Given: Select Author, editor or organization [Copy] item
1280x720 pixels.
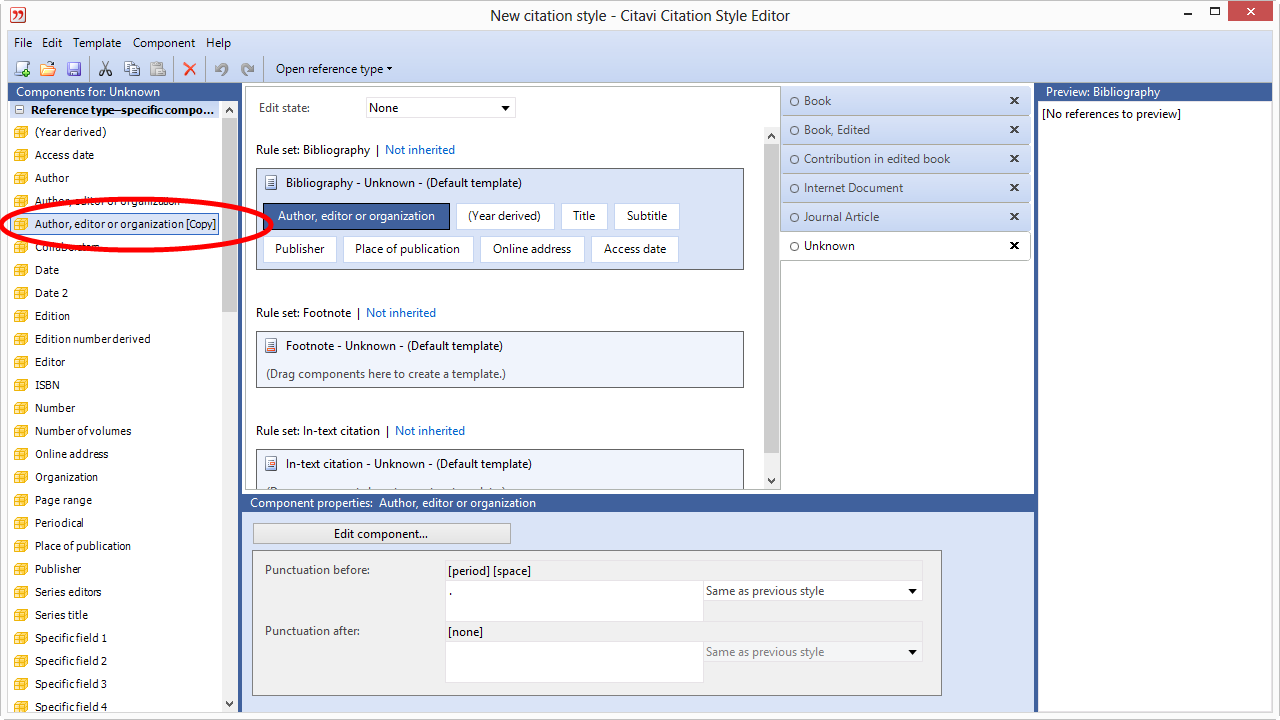Looking at the screenshot, I should pyautogui.click(x=125, y=224).
